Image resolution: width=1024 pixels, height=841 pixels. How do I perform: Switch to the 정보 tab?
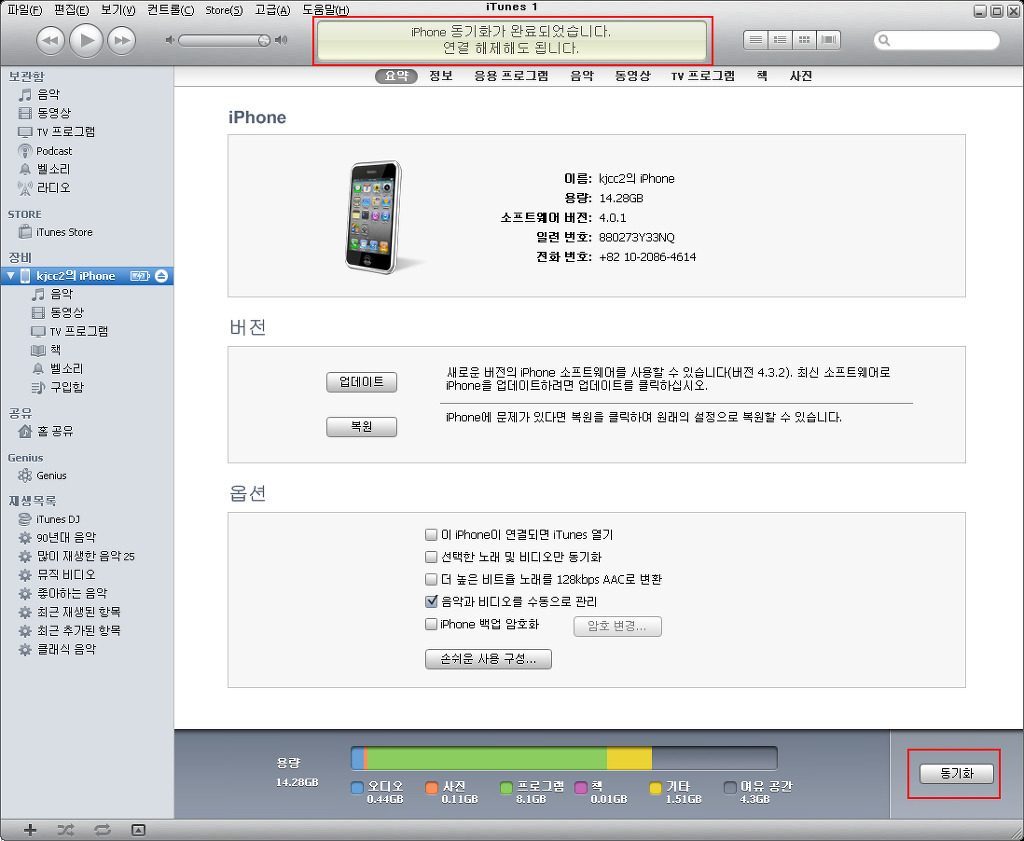pos(441,76)
